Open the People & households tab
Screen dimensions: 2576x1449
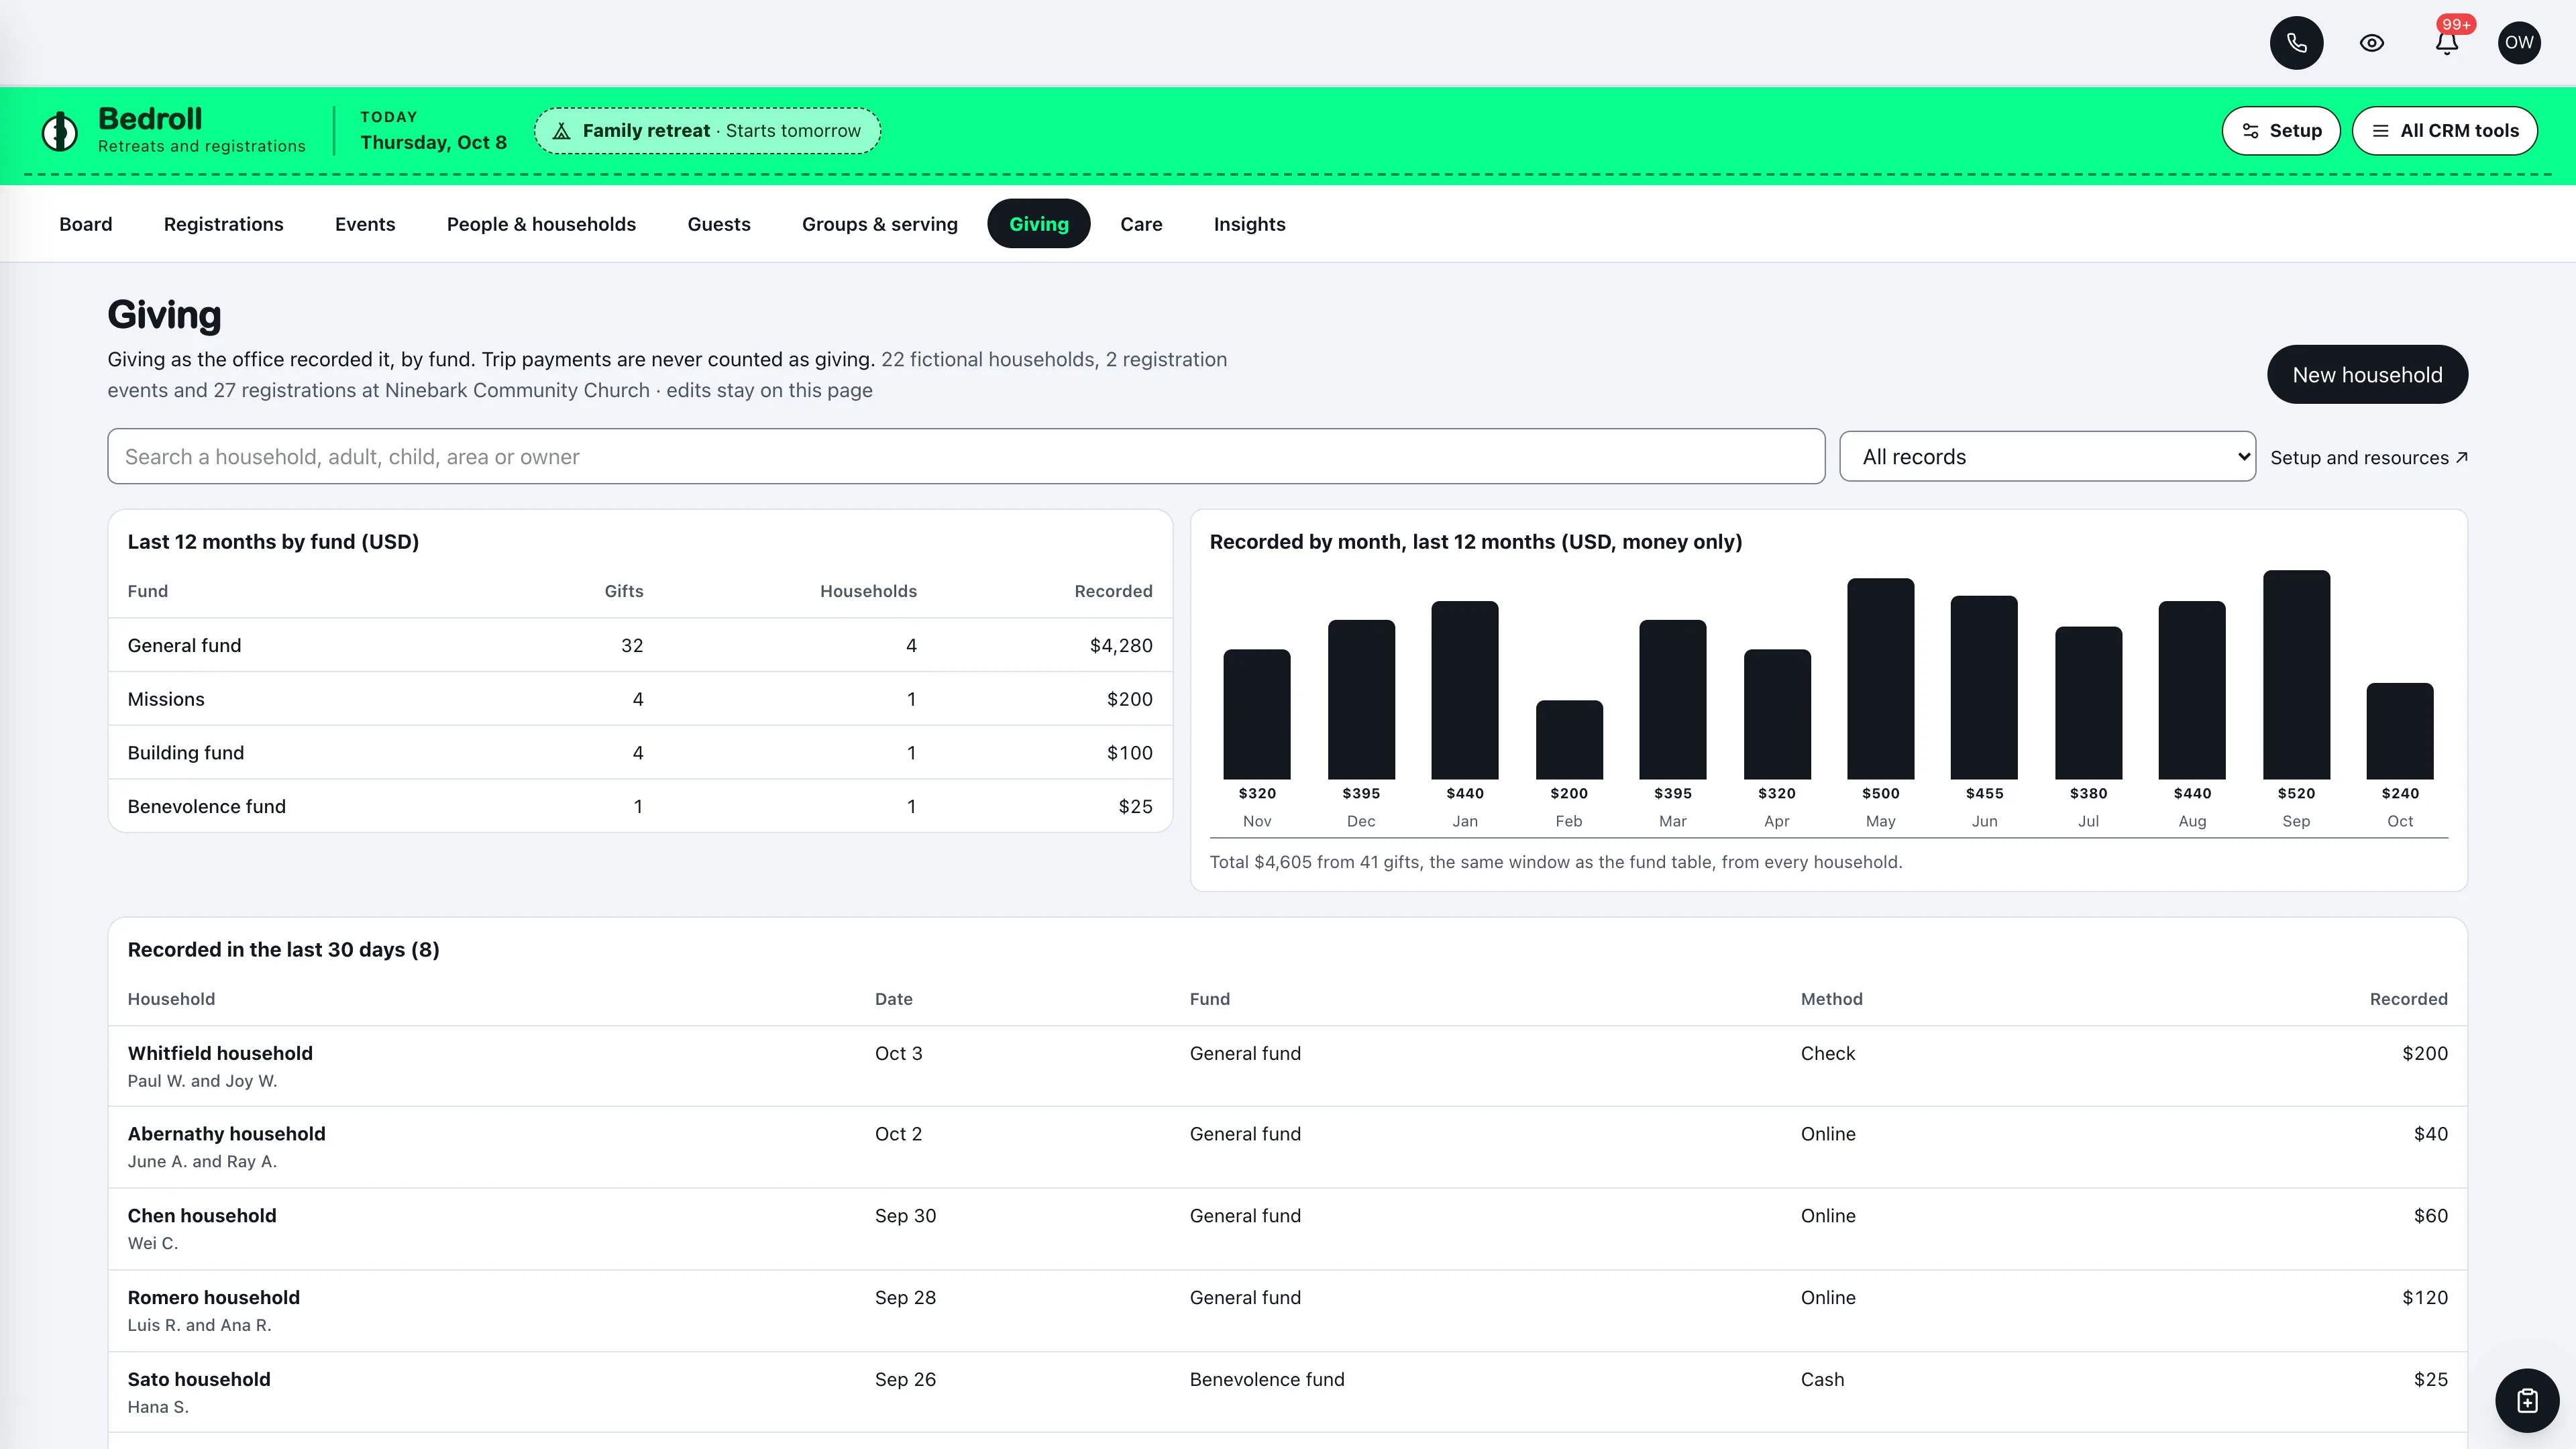(x=541, y=224)
